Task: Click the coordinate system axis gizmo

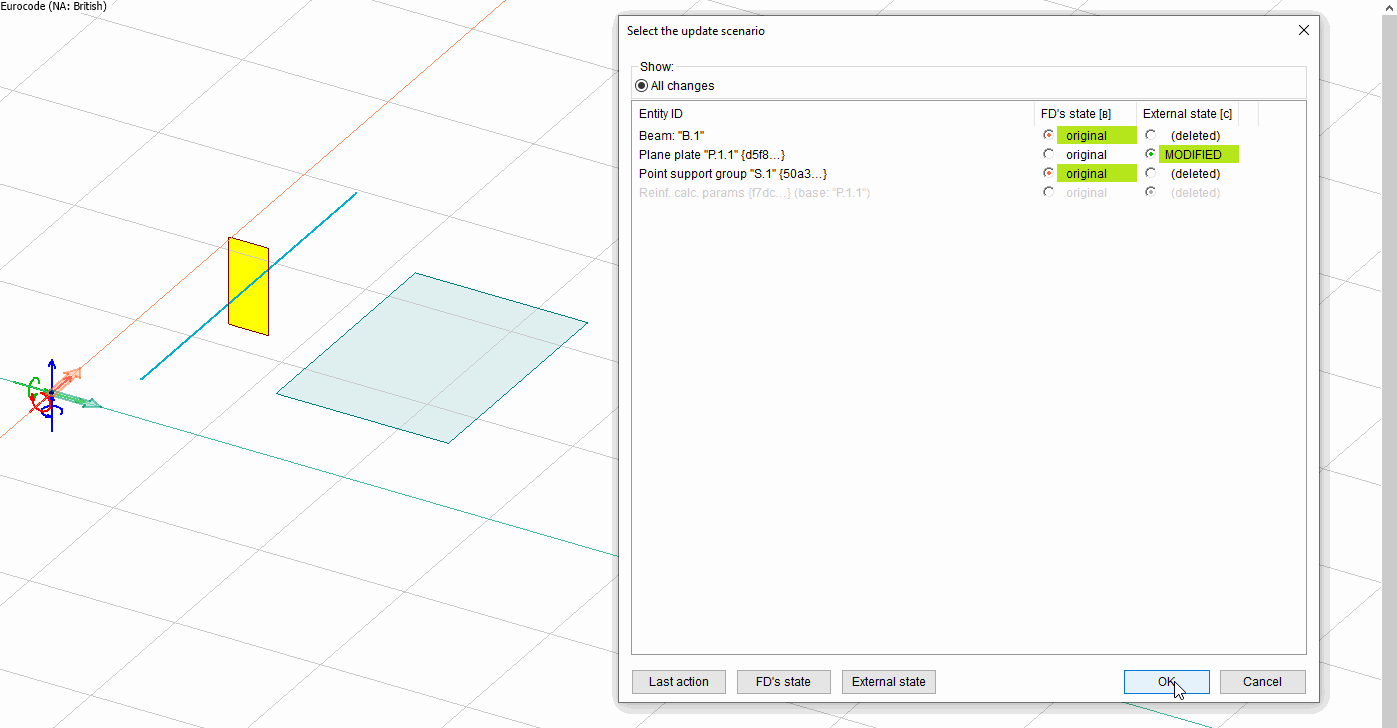Action: 52,395
